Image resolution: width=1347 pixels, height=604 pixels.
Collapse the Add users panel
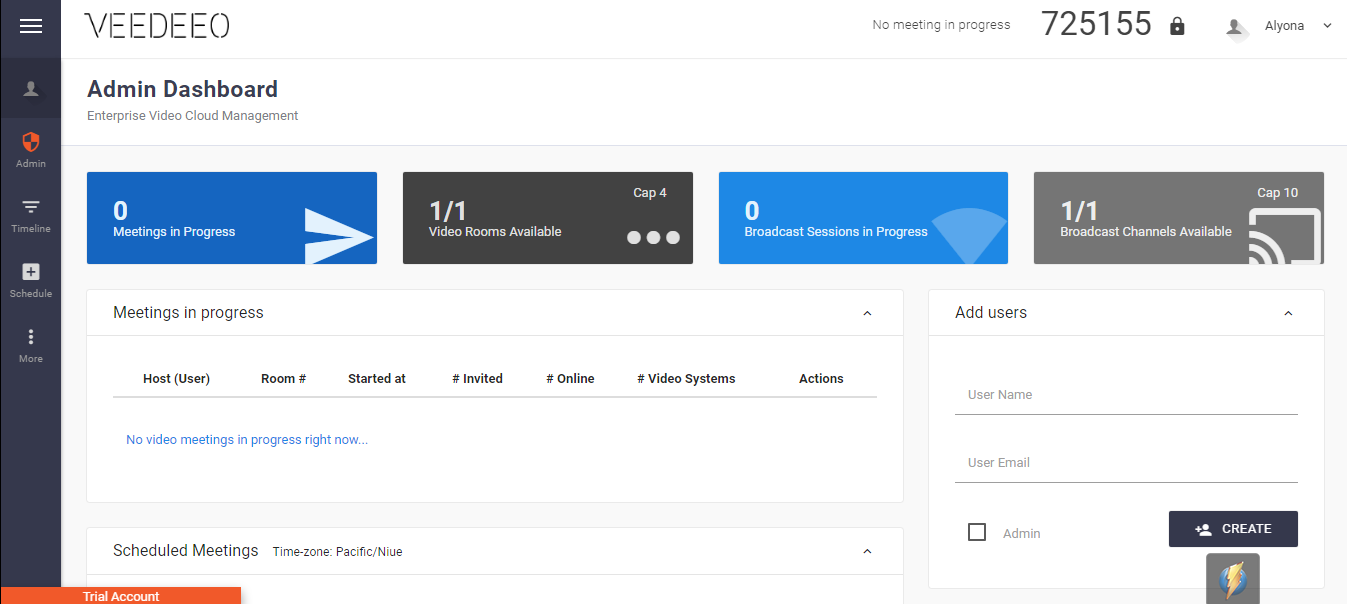(1288, 313)
